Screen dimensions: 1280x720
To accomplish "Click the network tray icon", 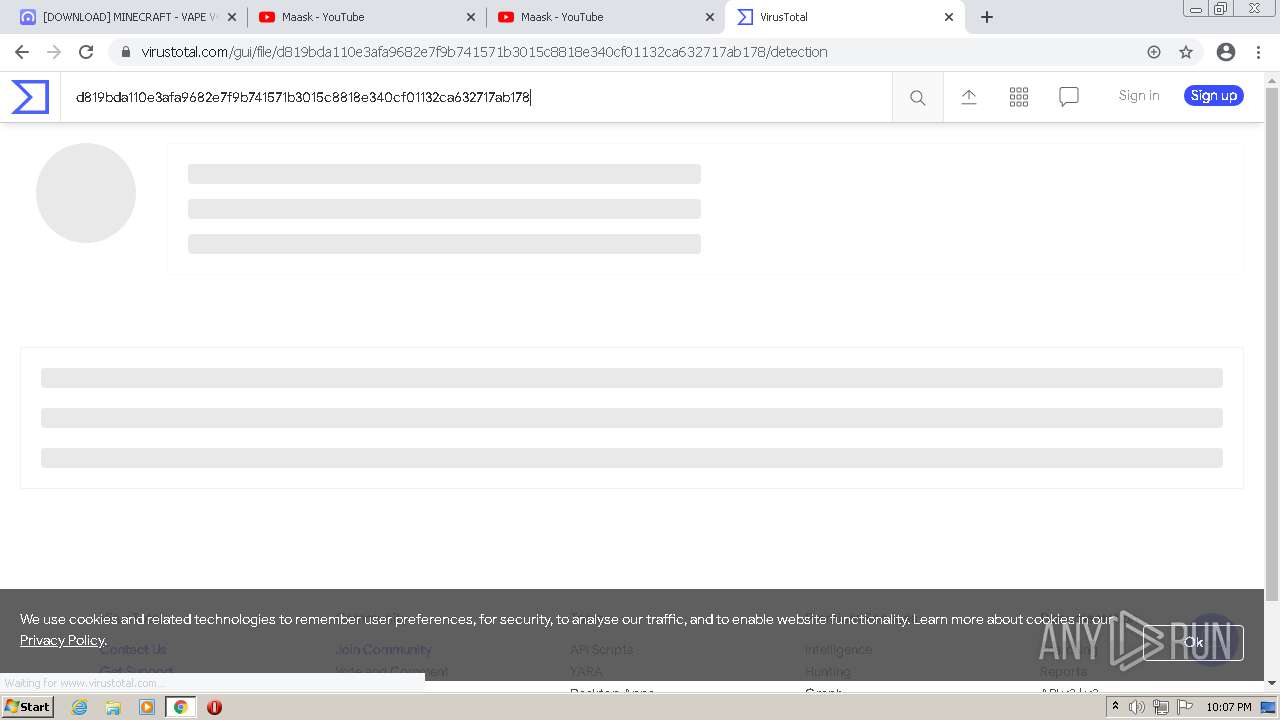I will (x=1160, y=707).
